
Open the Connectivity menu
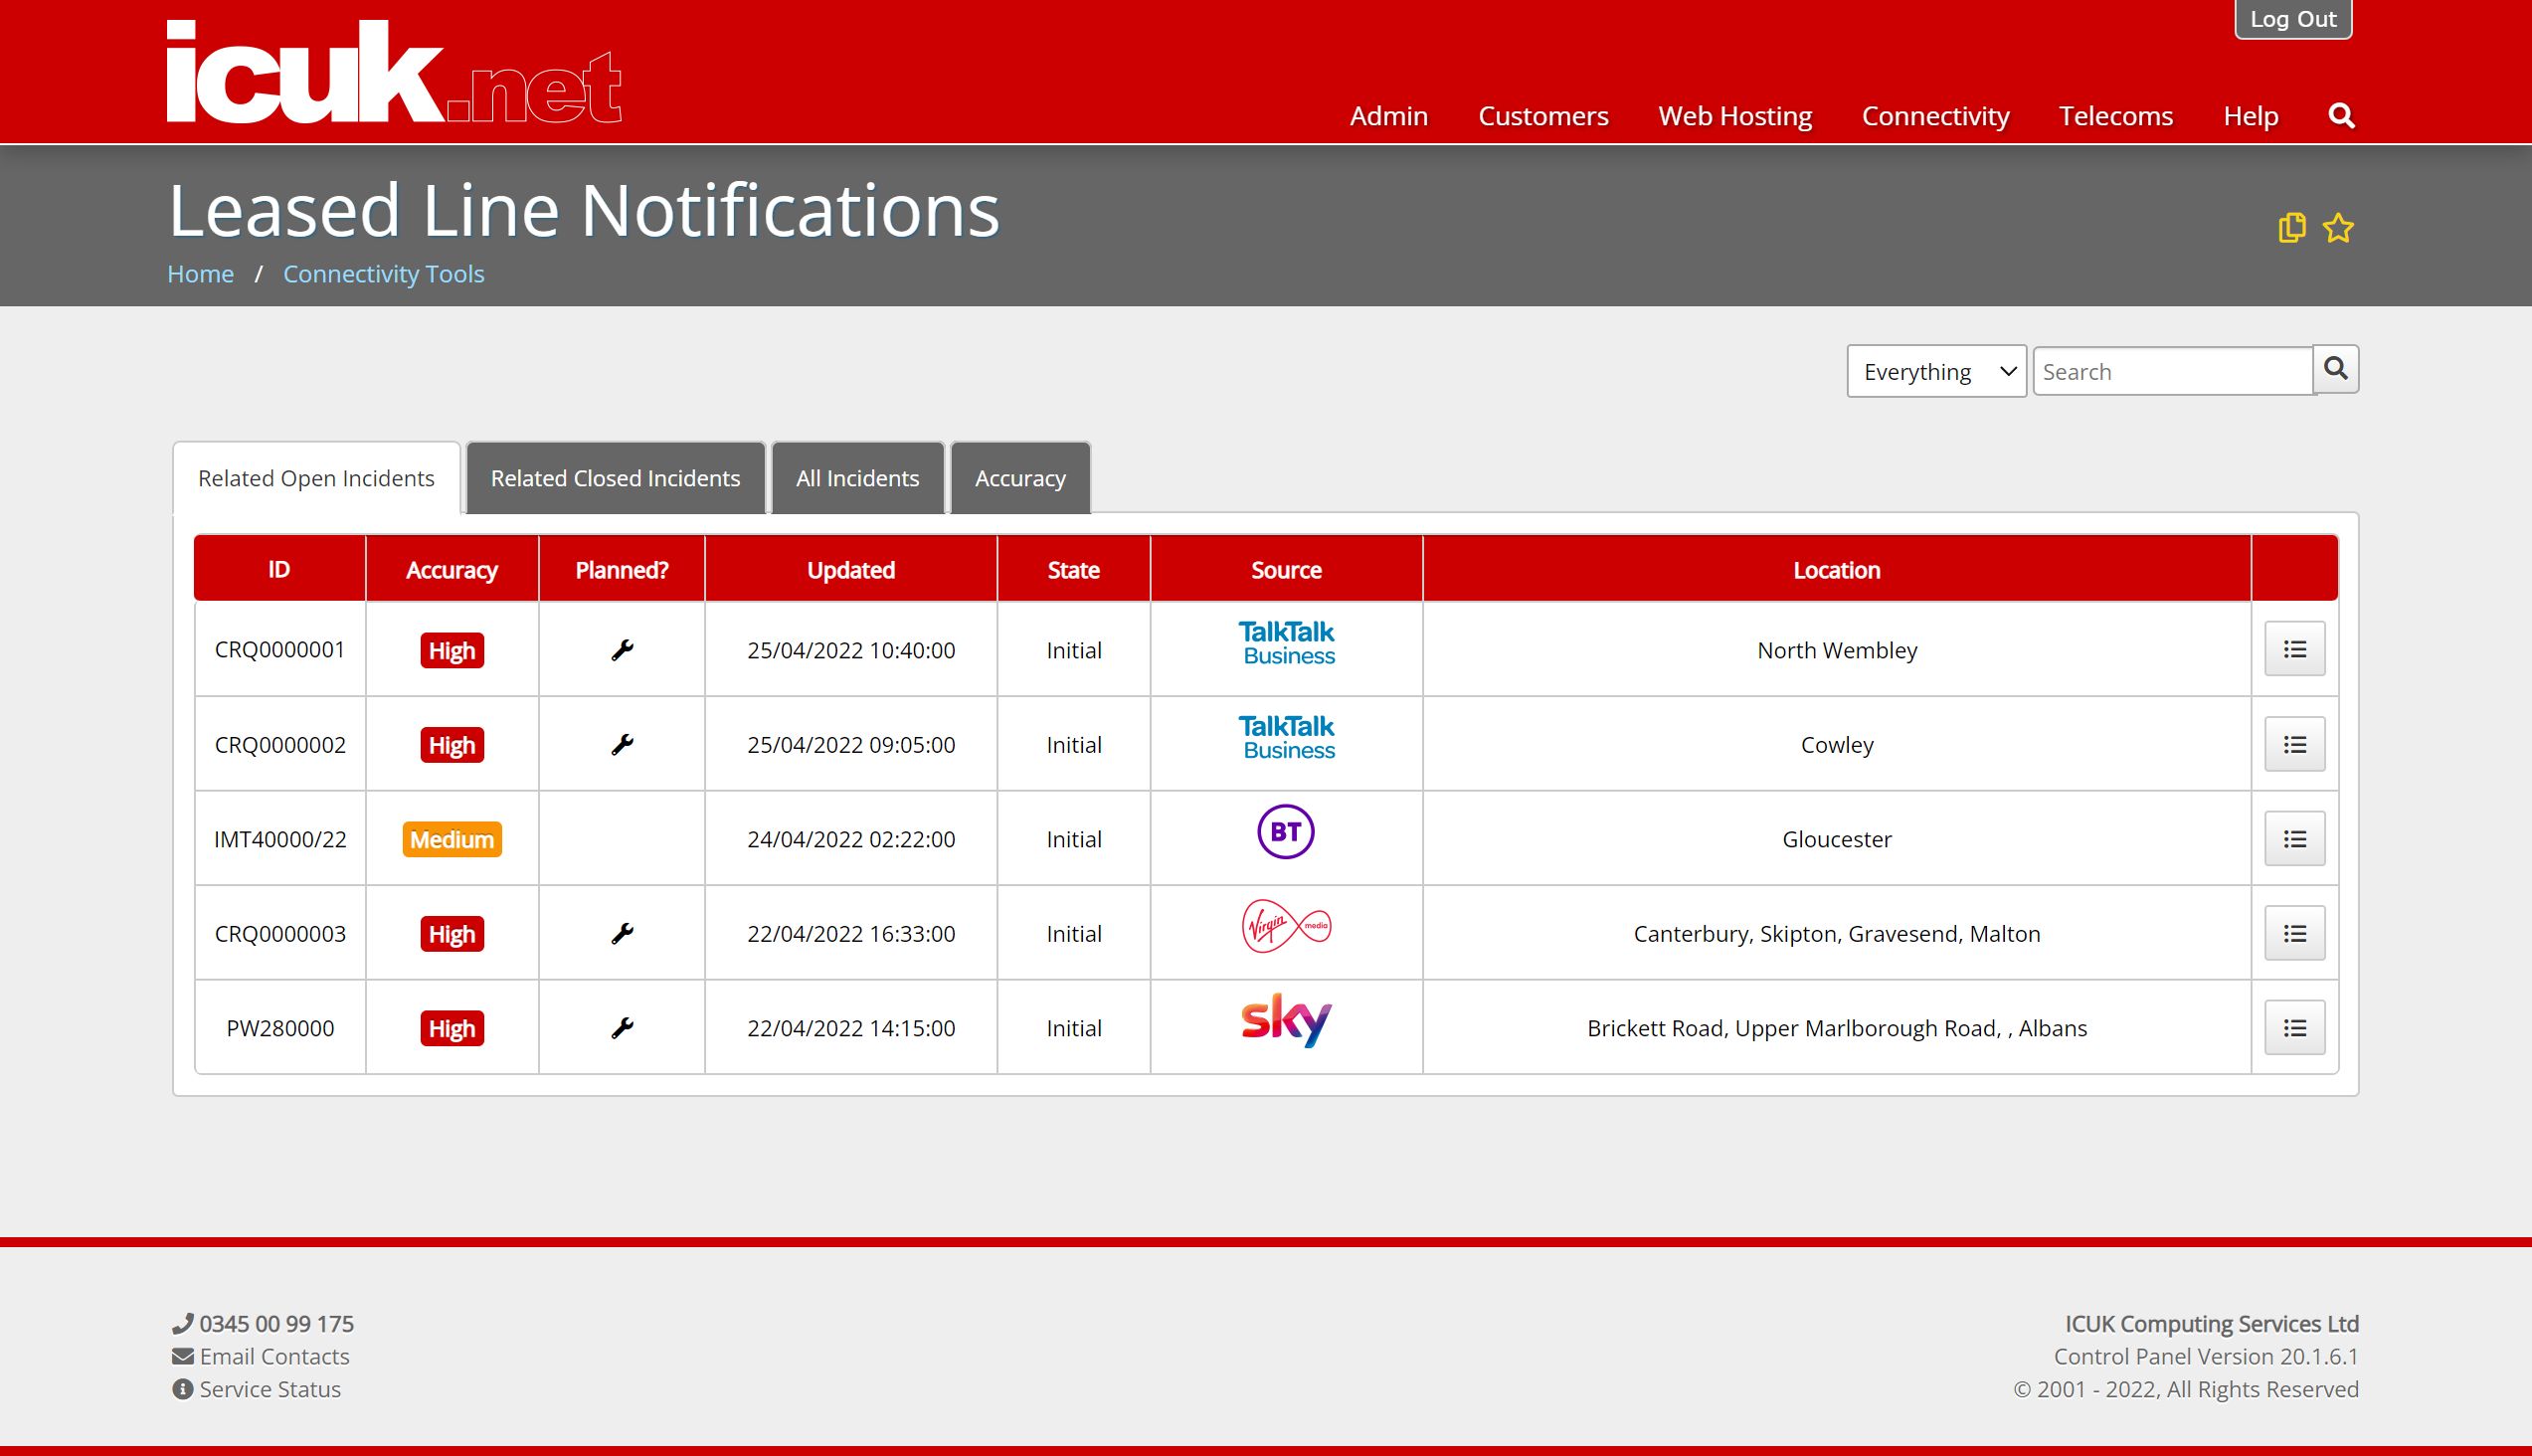1935,116
